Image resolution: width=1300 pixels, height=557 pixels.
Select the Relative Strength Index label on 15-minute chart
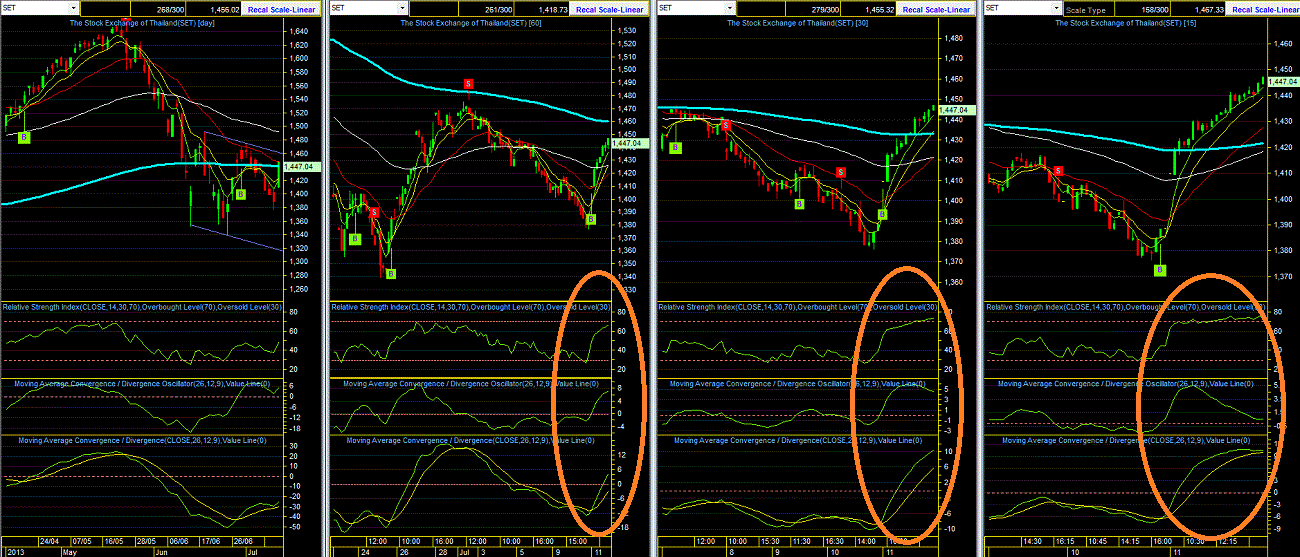coord(1125,305)
